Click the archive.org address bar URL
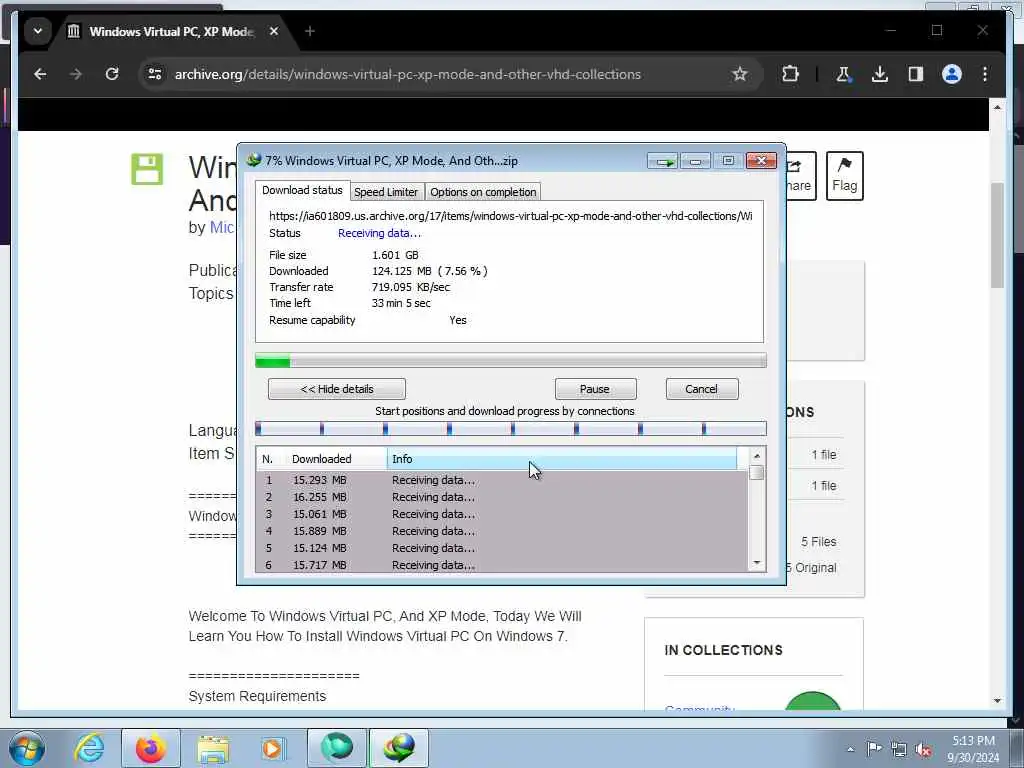 point(408,74)
